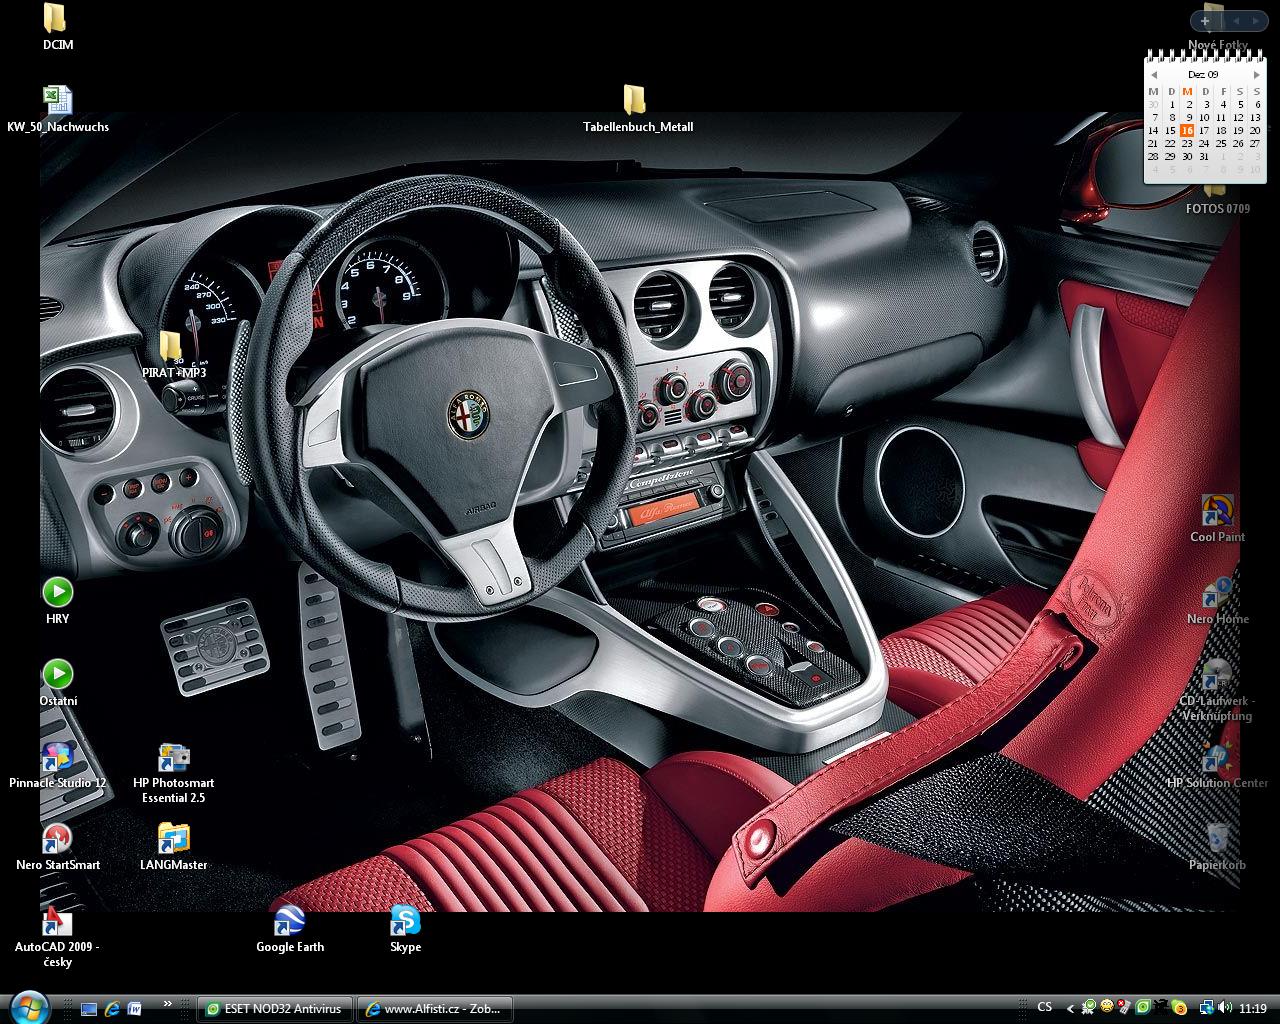Select the Cool Paint shortcut

point(1217,512)
